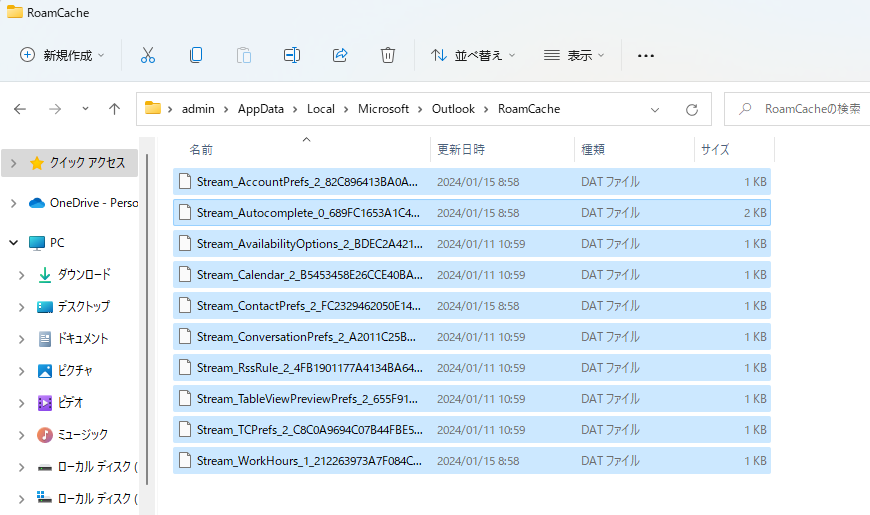Refresh the RoamCache folder view
The width and height of the screenshot is (870, 515).
pos(691,109)
